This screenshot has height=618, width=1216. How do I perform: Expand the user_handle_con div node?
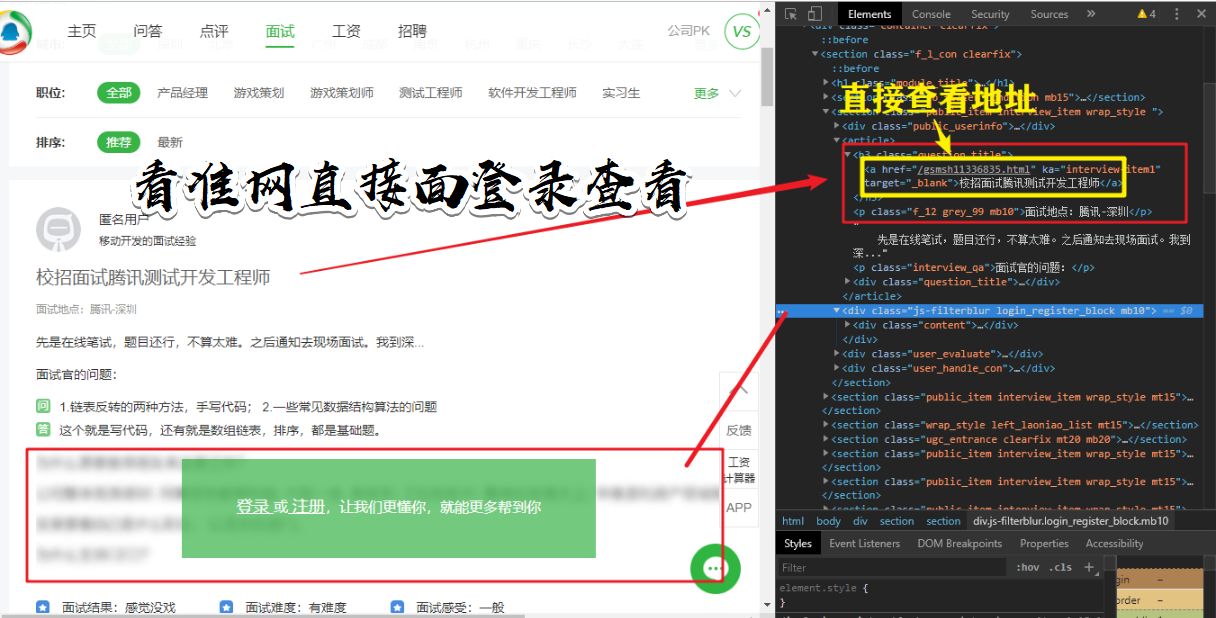tap(838, 368)
